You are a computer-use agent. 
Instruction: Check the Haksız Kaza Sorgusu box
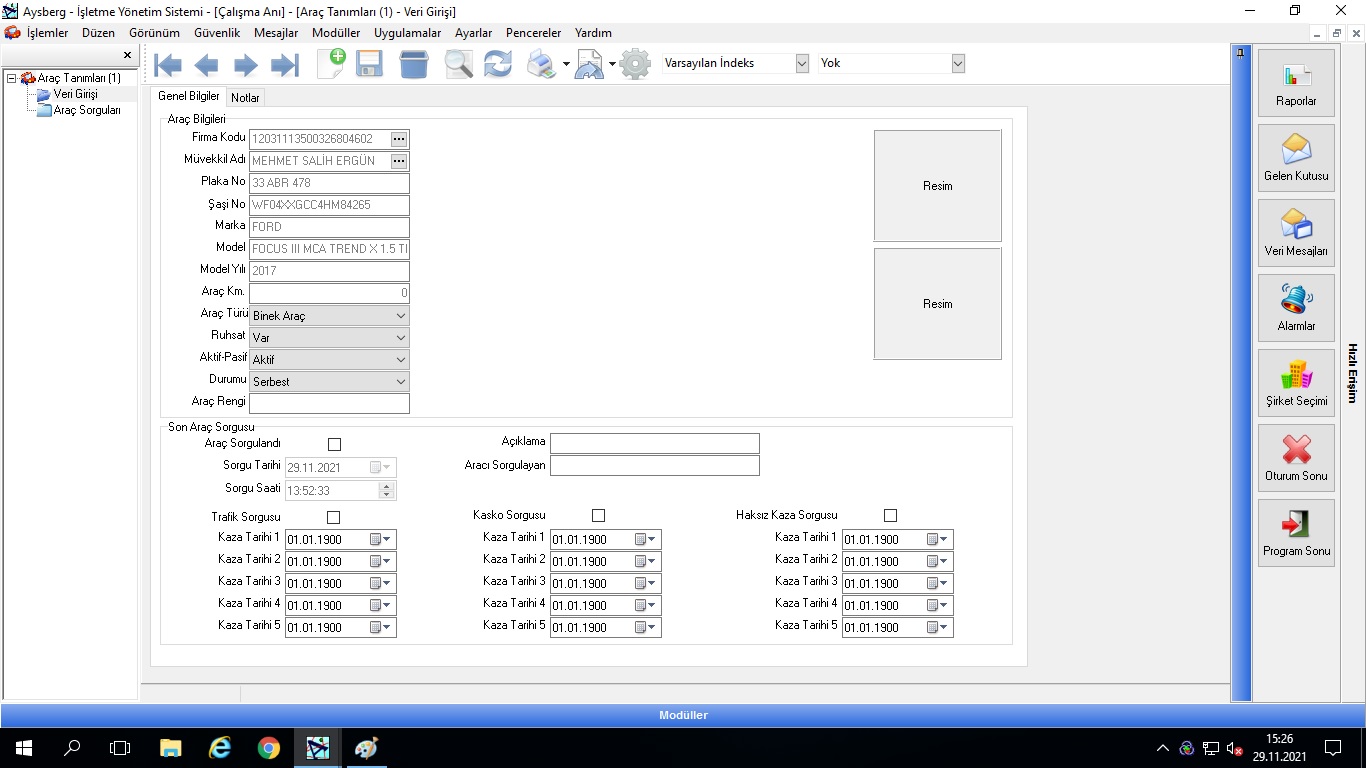890,516
